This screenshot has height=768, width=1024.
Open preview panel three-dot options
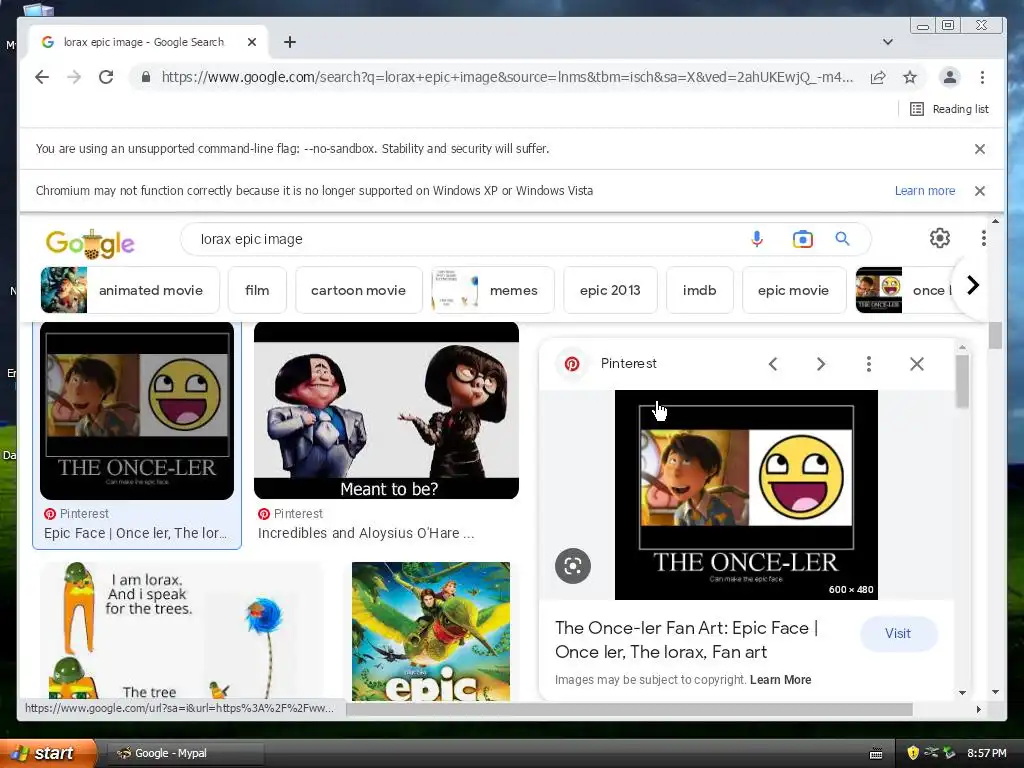[x=869, y=364]
